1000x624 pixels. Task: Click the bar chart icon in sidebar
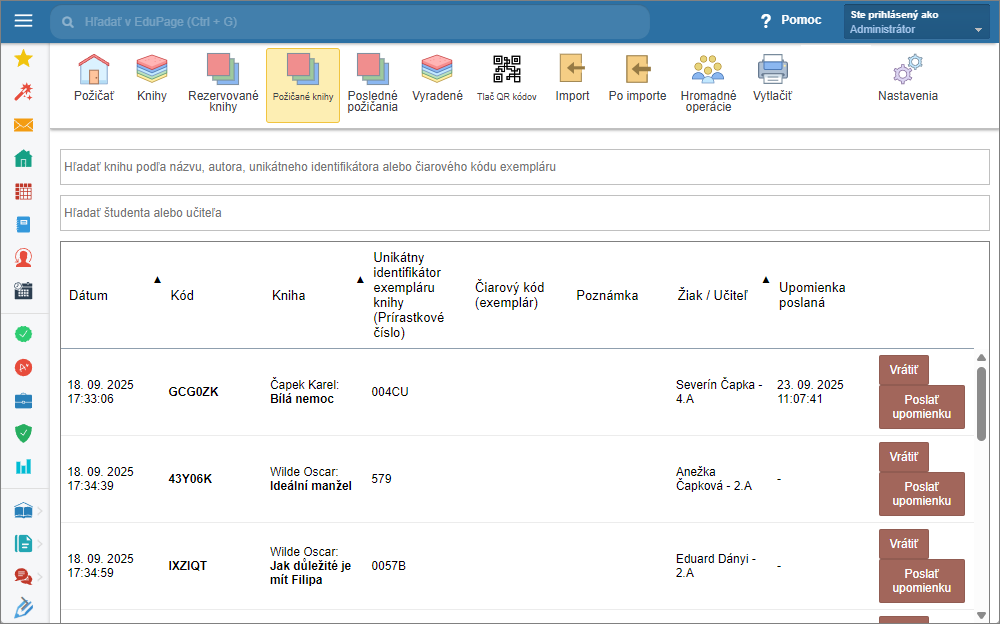pyautogui.click(x=24, y=466)
